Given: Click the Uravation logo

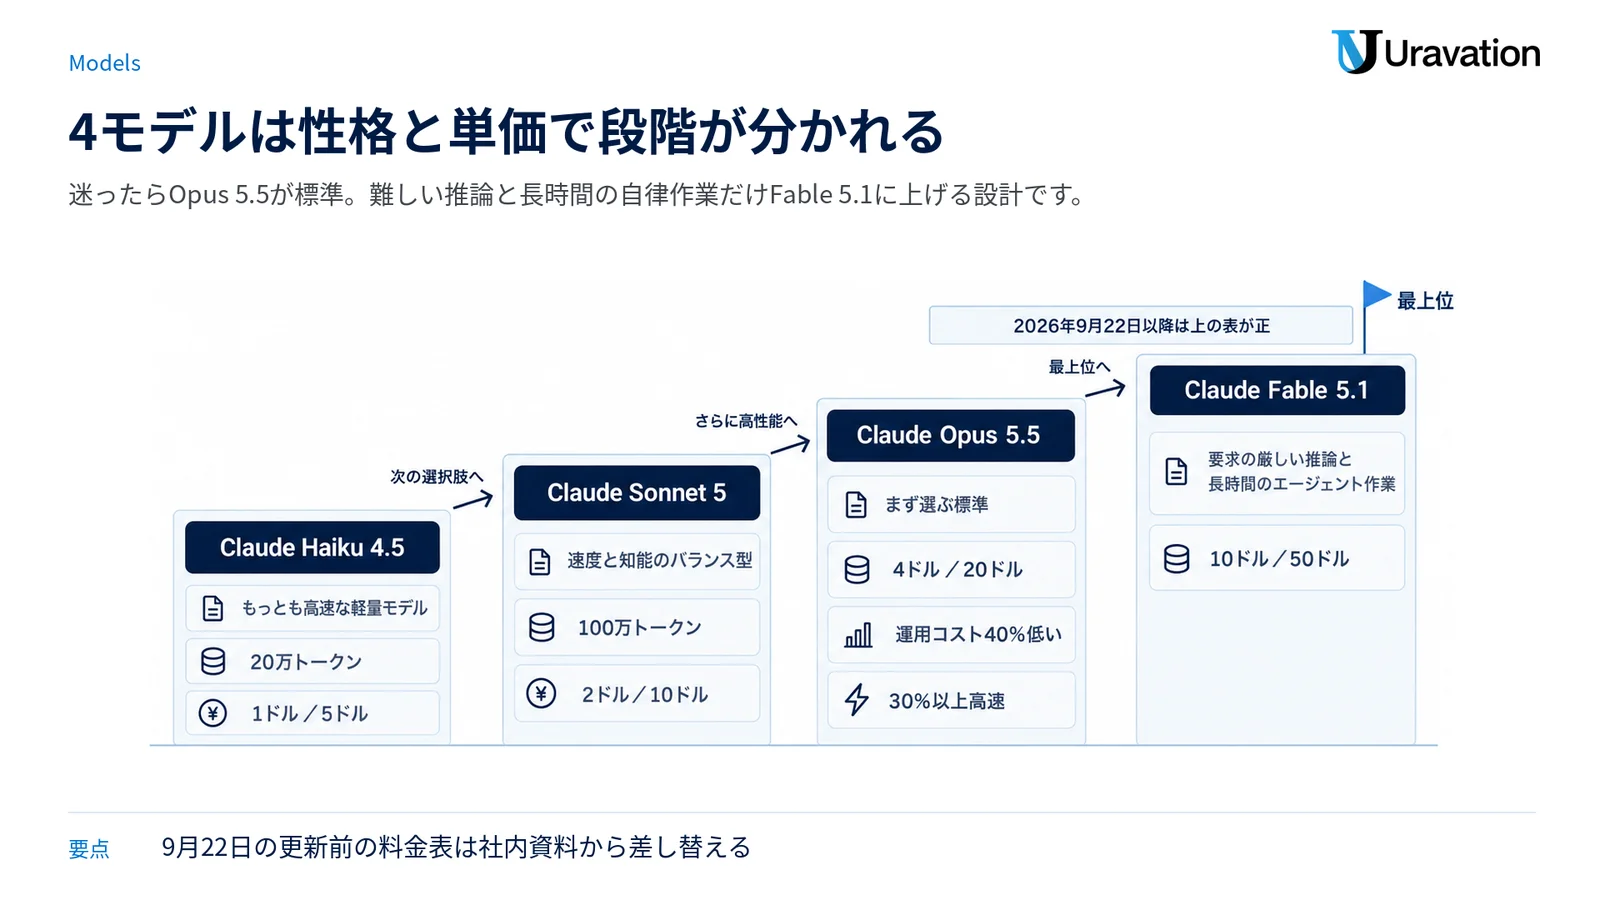Looking at the screenshot, I should [x=1436, y=52].
